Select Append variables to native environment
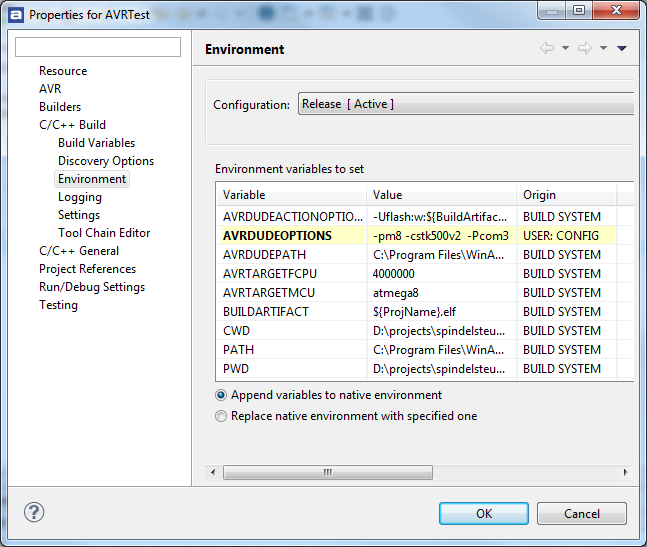 click(221, 395)
